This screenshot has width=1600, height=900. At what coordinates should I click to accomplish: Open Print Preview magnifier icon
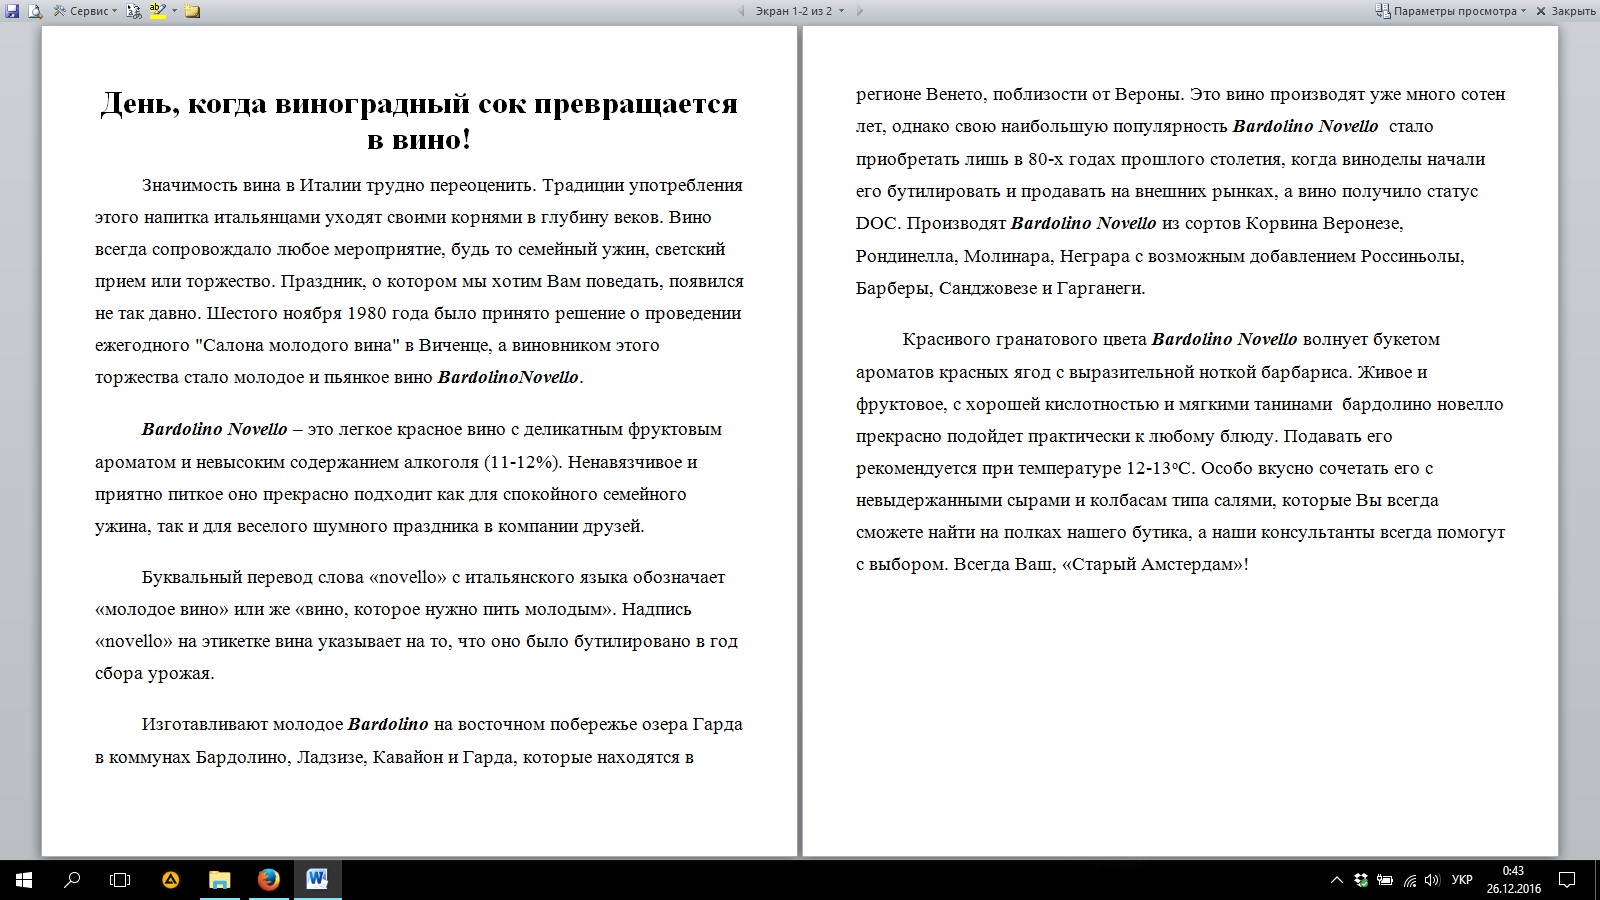tap(35, 11)
